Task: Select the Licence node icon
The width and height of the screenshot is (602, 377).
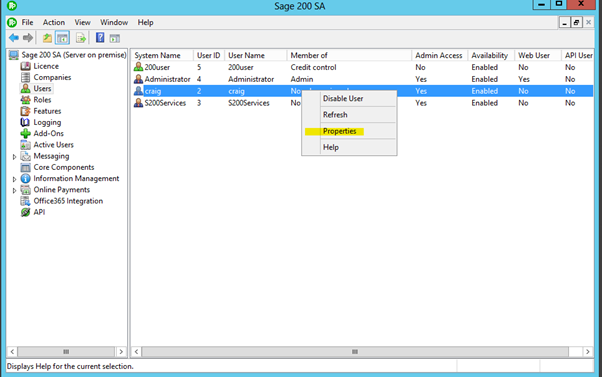Action: pyautogui.click(x=25, y=66)
